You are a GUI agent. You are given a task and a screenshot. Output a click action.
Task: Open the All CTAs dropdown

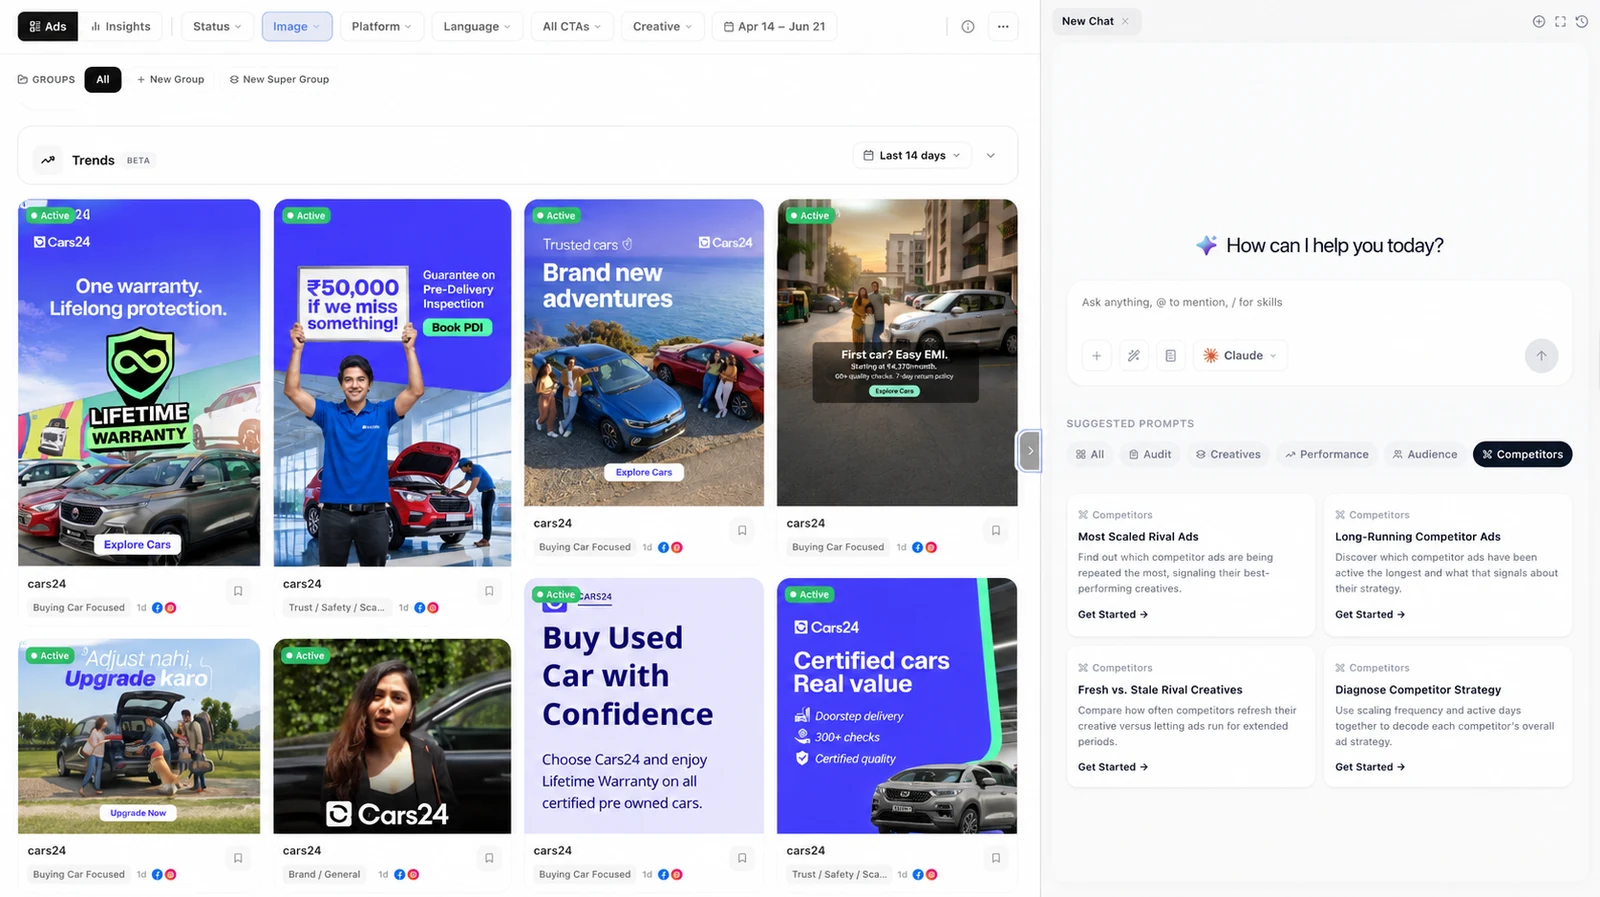click(x=572, y=27)
